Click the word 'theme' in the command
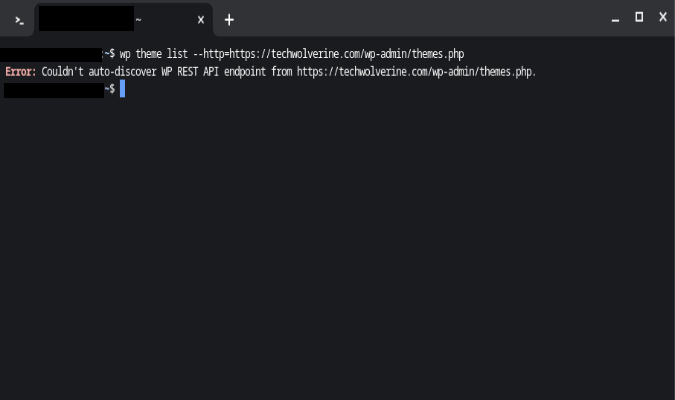675x400 pixels. 149,54
